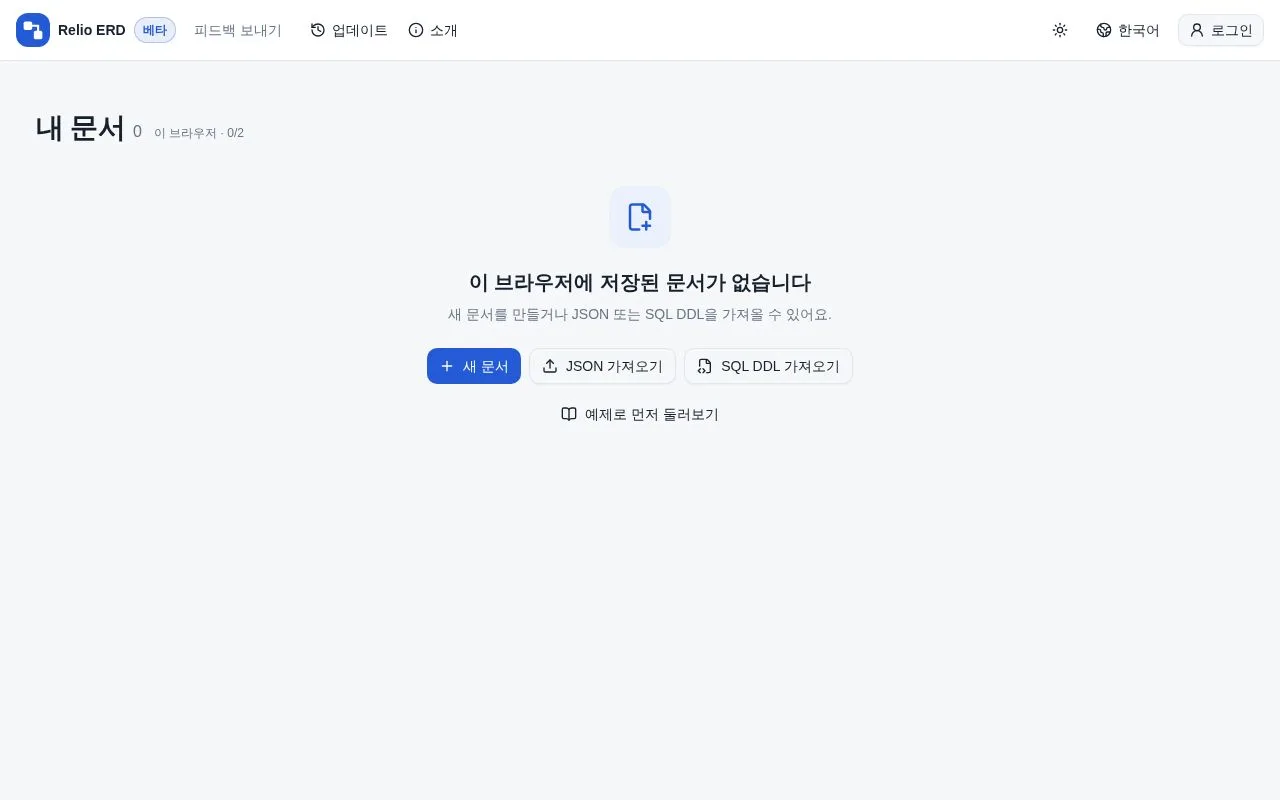Open the 예제로 먼저 둘러보기 link
1280x800 pixels.
coord(640,414)
